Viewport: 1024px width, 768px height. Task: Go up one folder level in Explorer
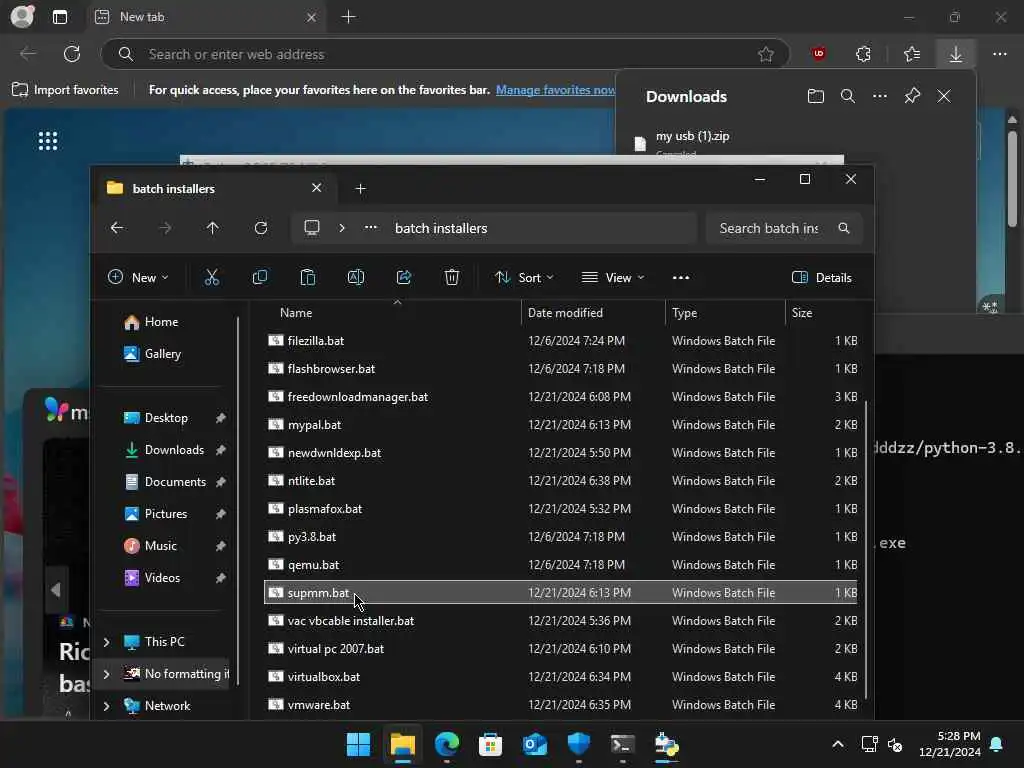pyautogui.click(x=212, y=228)
